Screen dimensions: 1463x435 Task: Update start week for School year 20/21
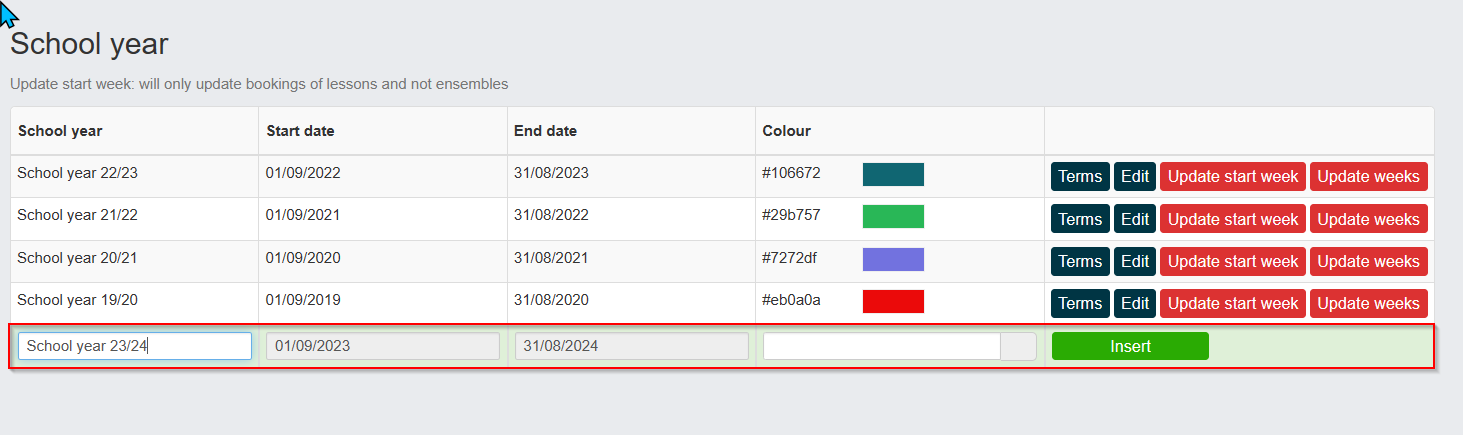pyautogui.click(x=1233, y=261)
